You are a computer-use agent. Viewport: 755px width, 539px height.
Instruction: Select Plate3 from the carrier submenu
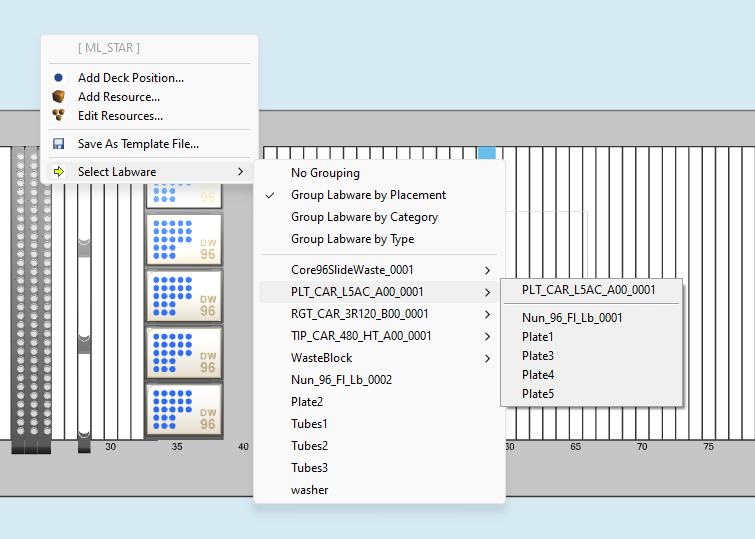click(x=538, y=356)
